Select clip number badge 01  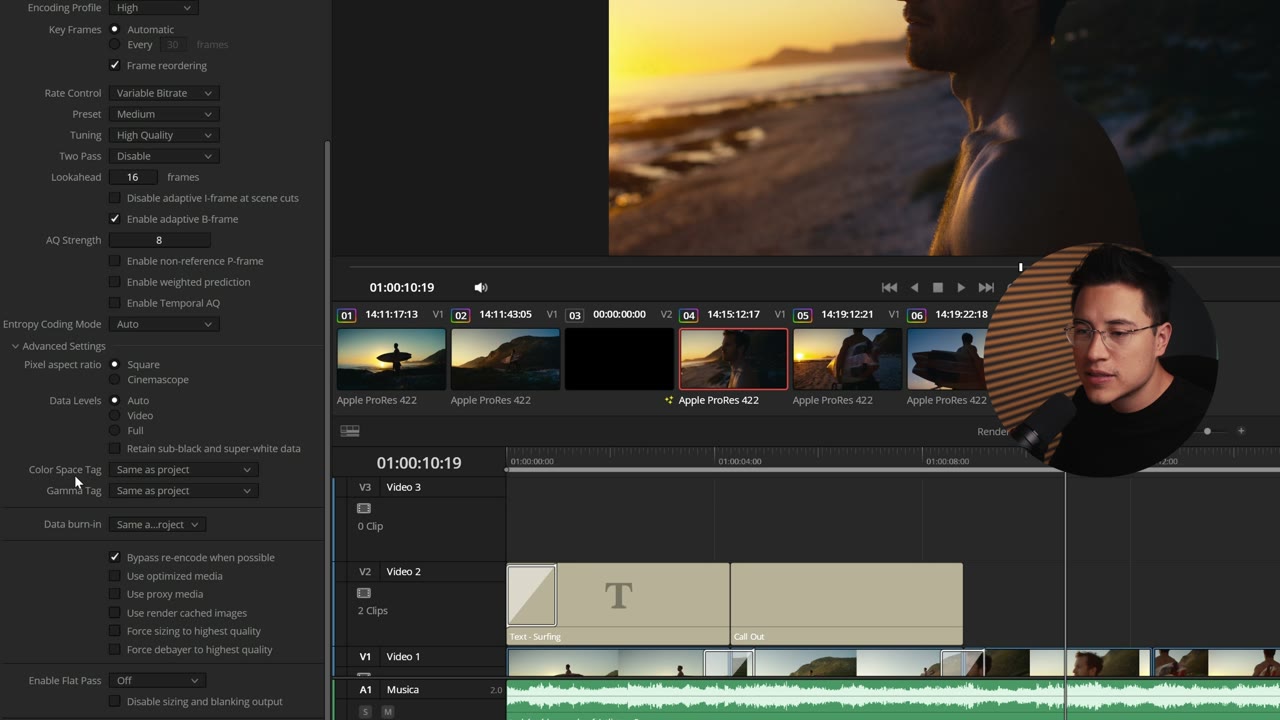(346, 315)
